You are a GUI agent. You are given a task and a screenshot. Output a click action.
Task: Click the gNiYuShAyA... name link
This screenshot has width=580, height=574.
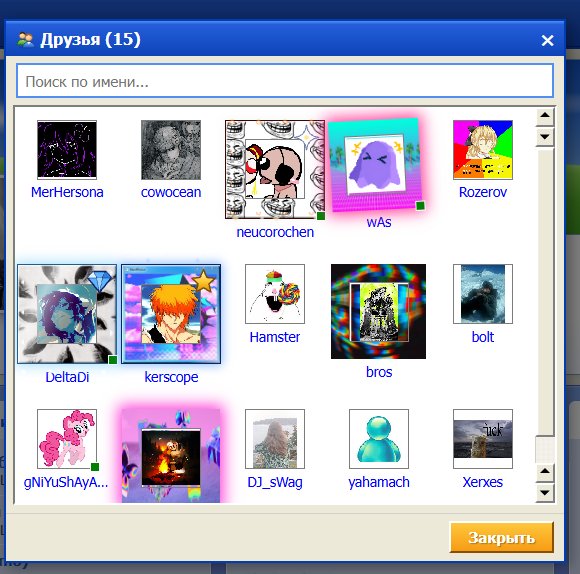66,482
